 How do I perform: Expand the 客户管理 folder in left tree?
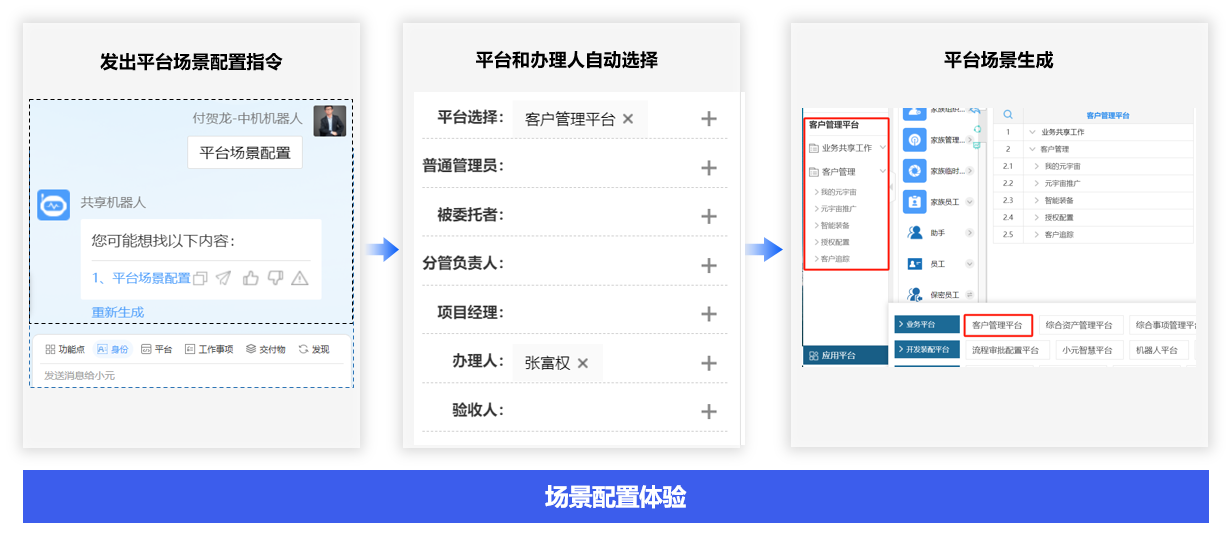pyautogui.click(x=883, y=171)
